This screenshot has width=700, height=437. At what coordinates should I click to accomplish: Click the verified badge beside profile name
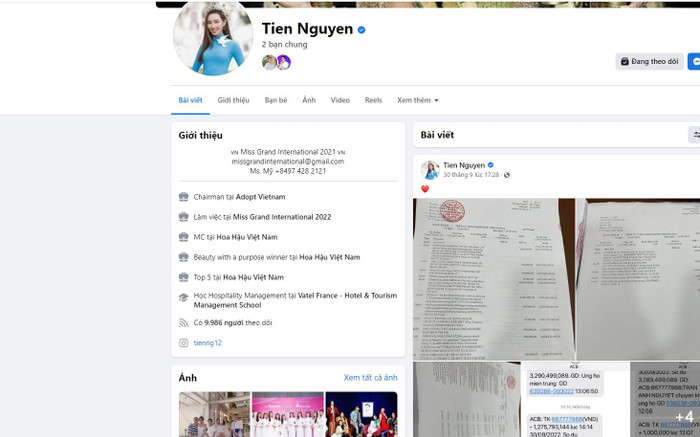362,30
